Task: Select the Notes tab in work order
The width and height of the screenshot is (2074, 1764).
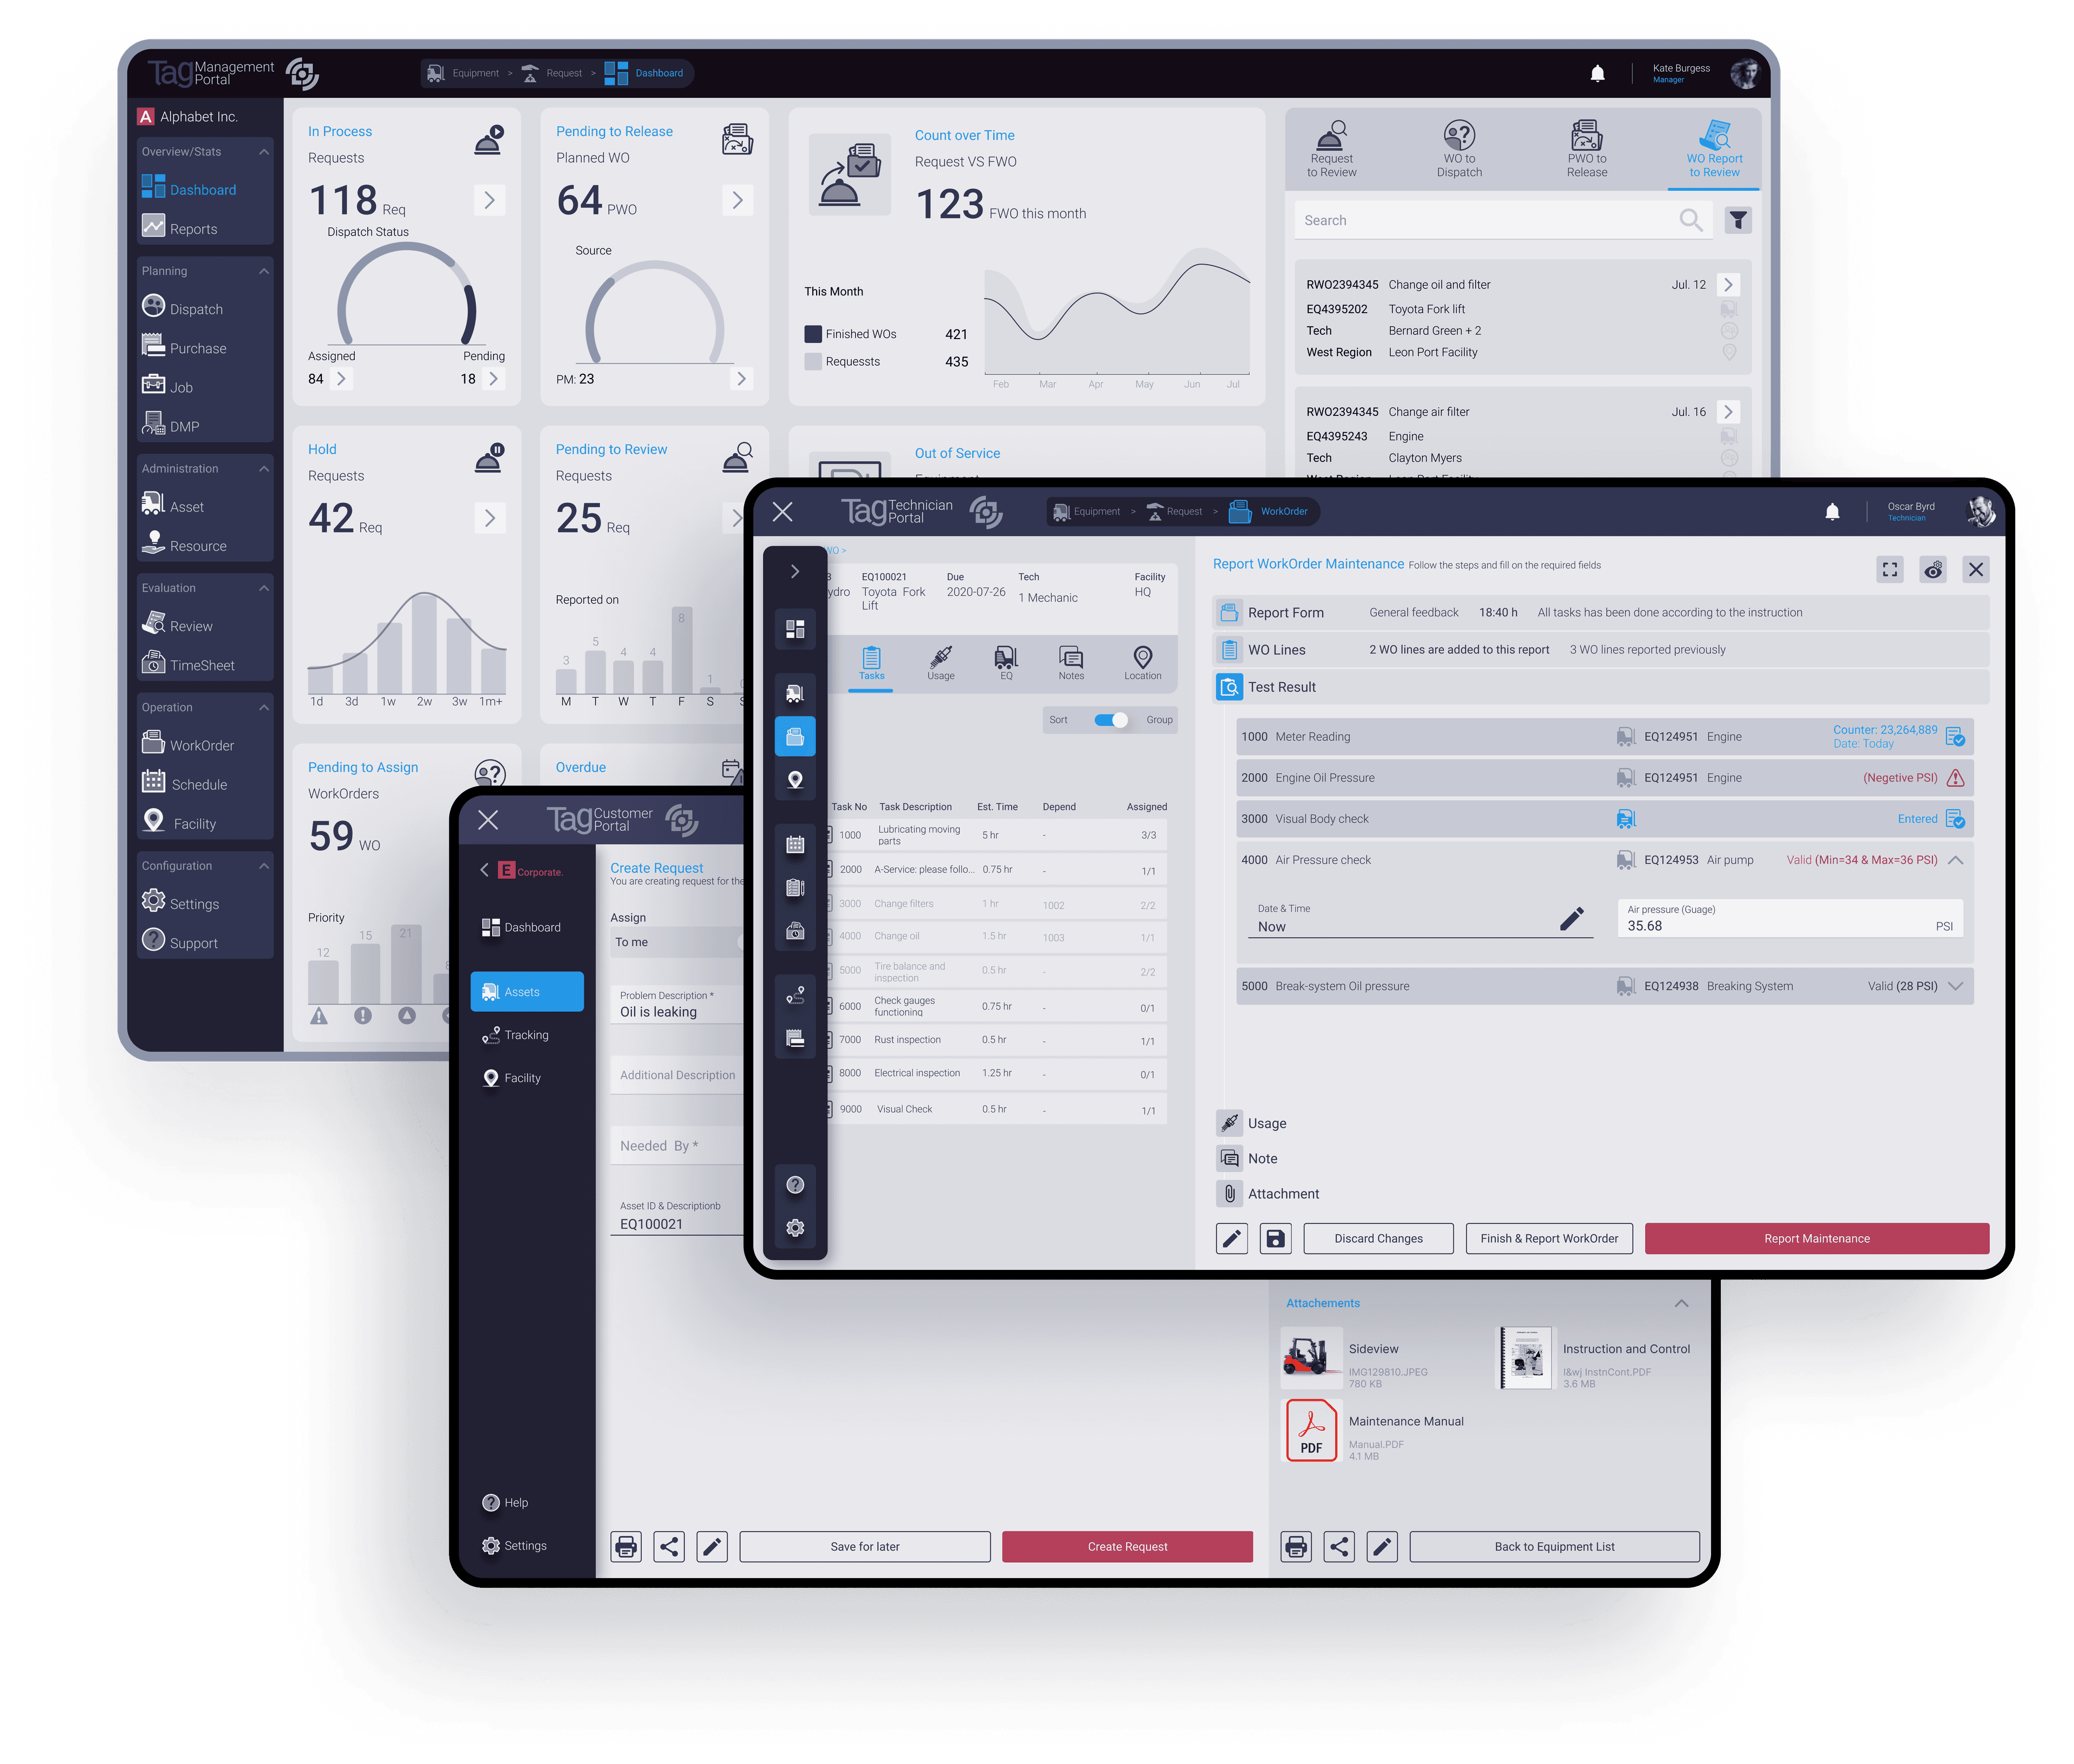Action: pyautogui.click(x=1071, y=663)
